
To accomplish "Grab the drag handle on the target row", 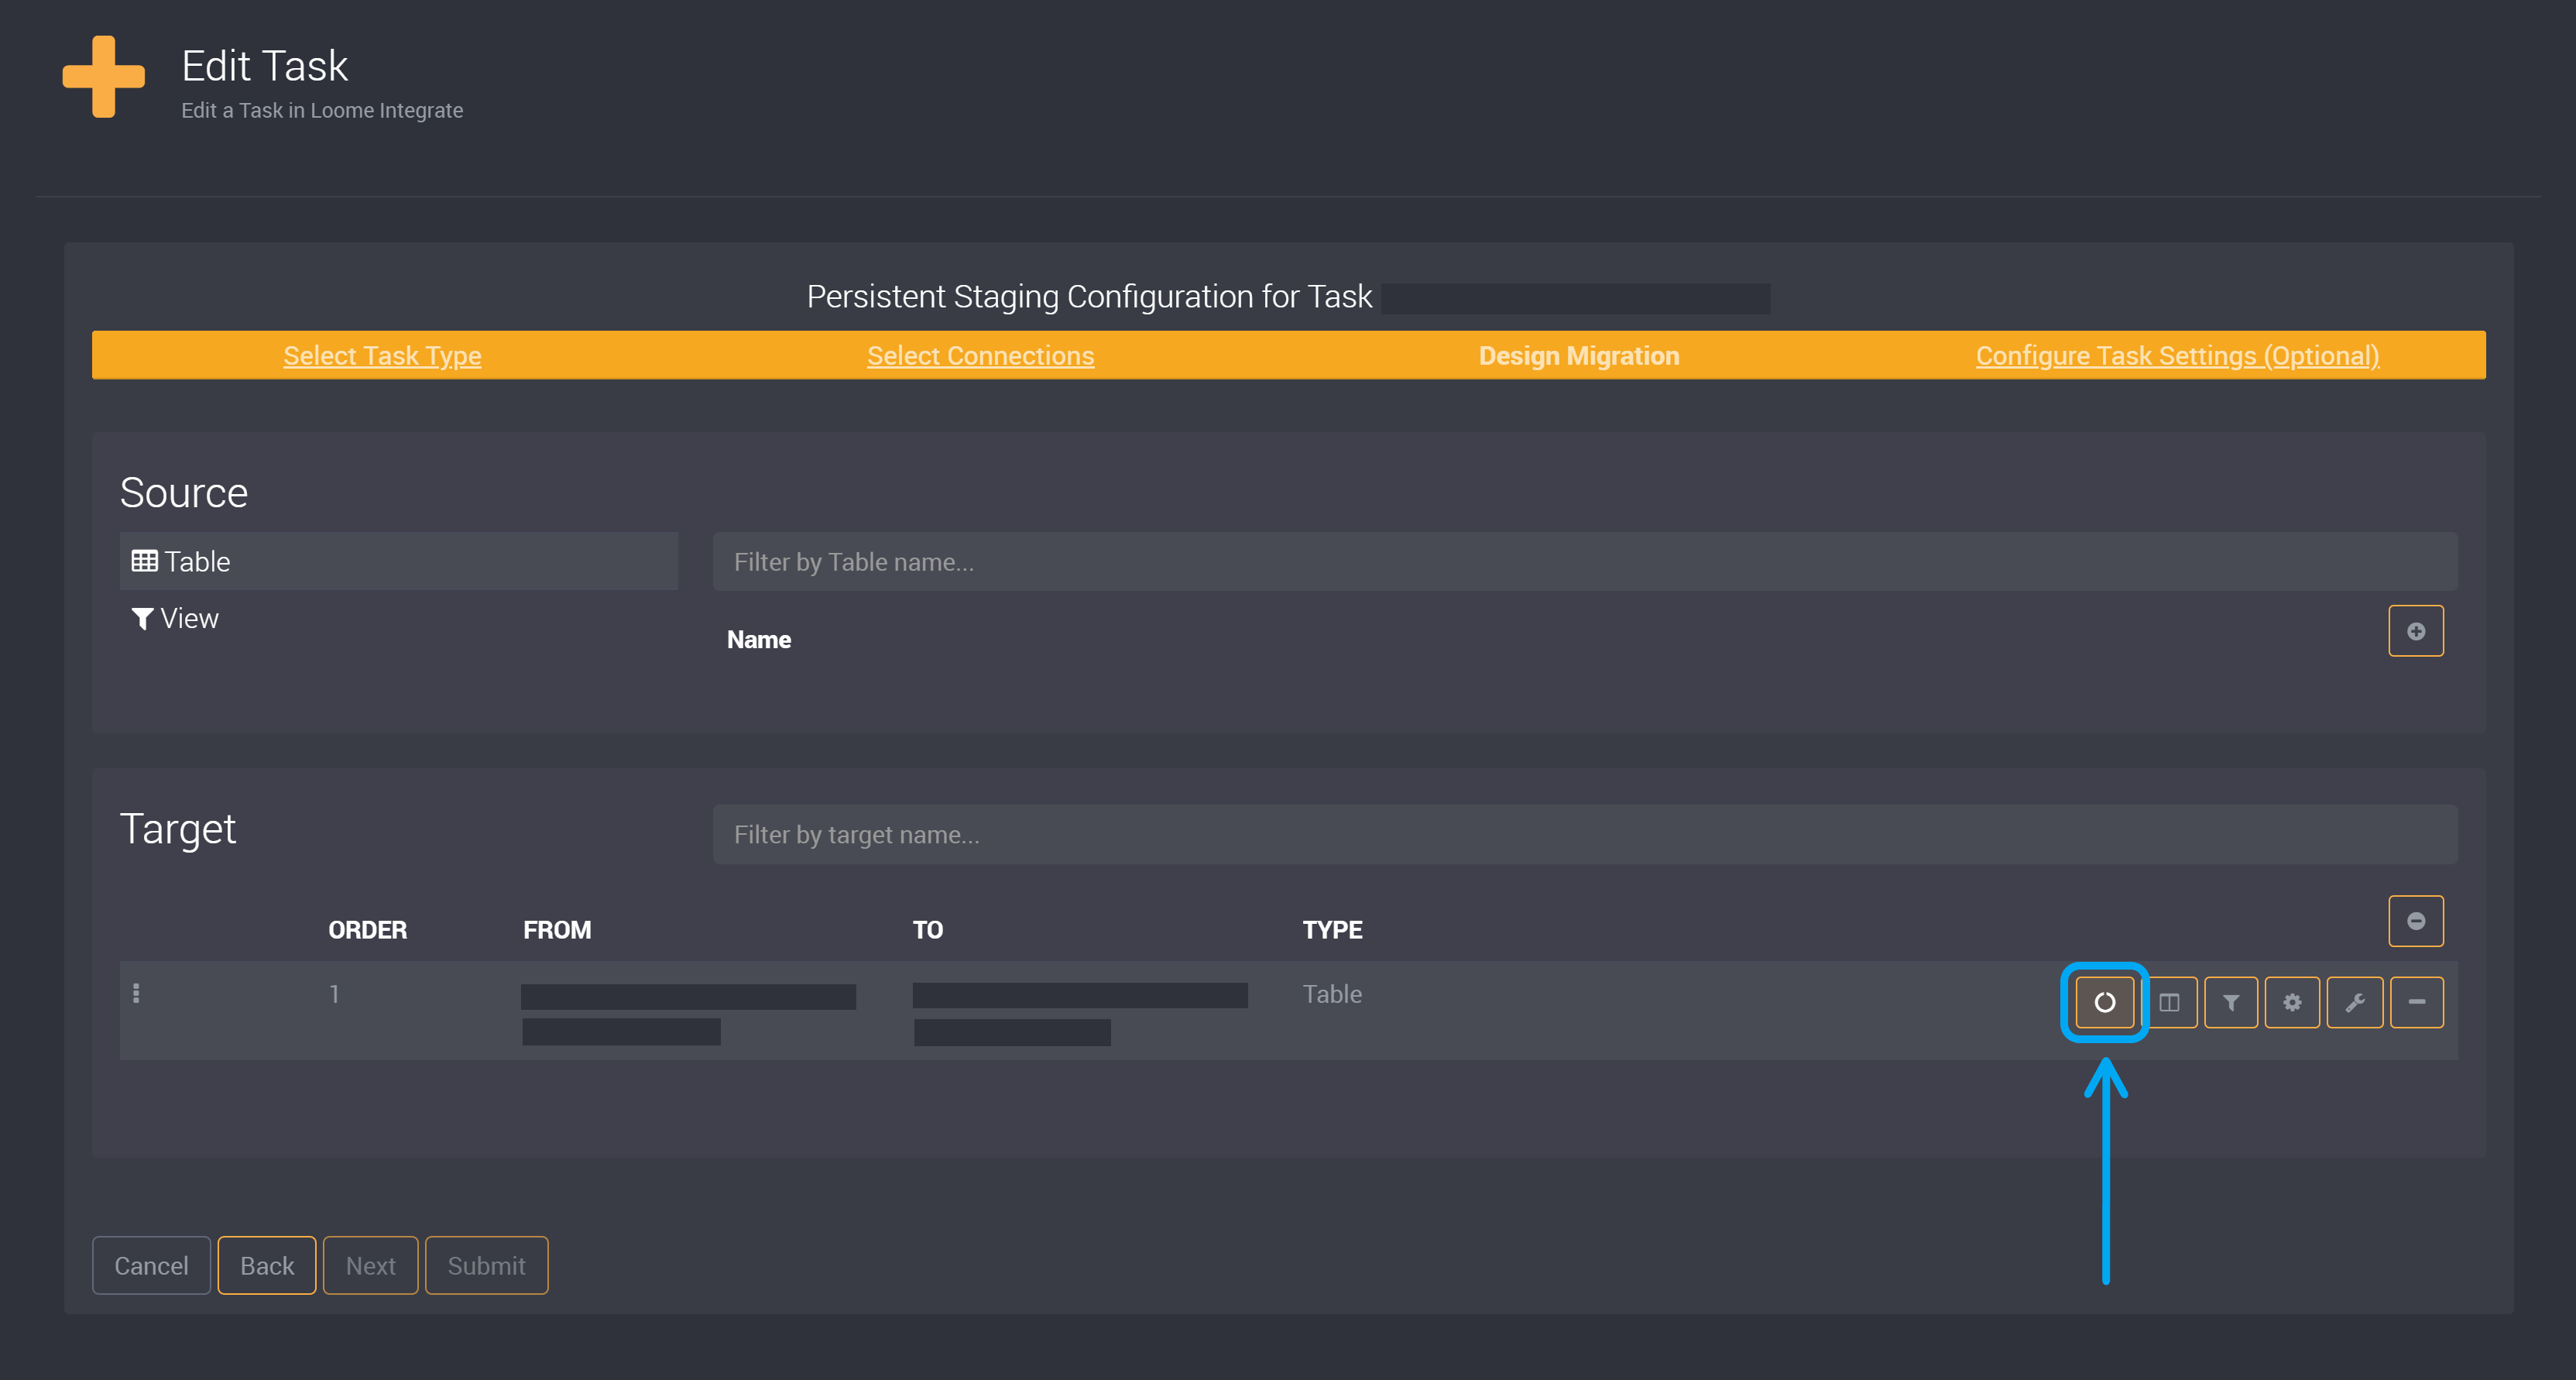I will (x=137, y=994).
